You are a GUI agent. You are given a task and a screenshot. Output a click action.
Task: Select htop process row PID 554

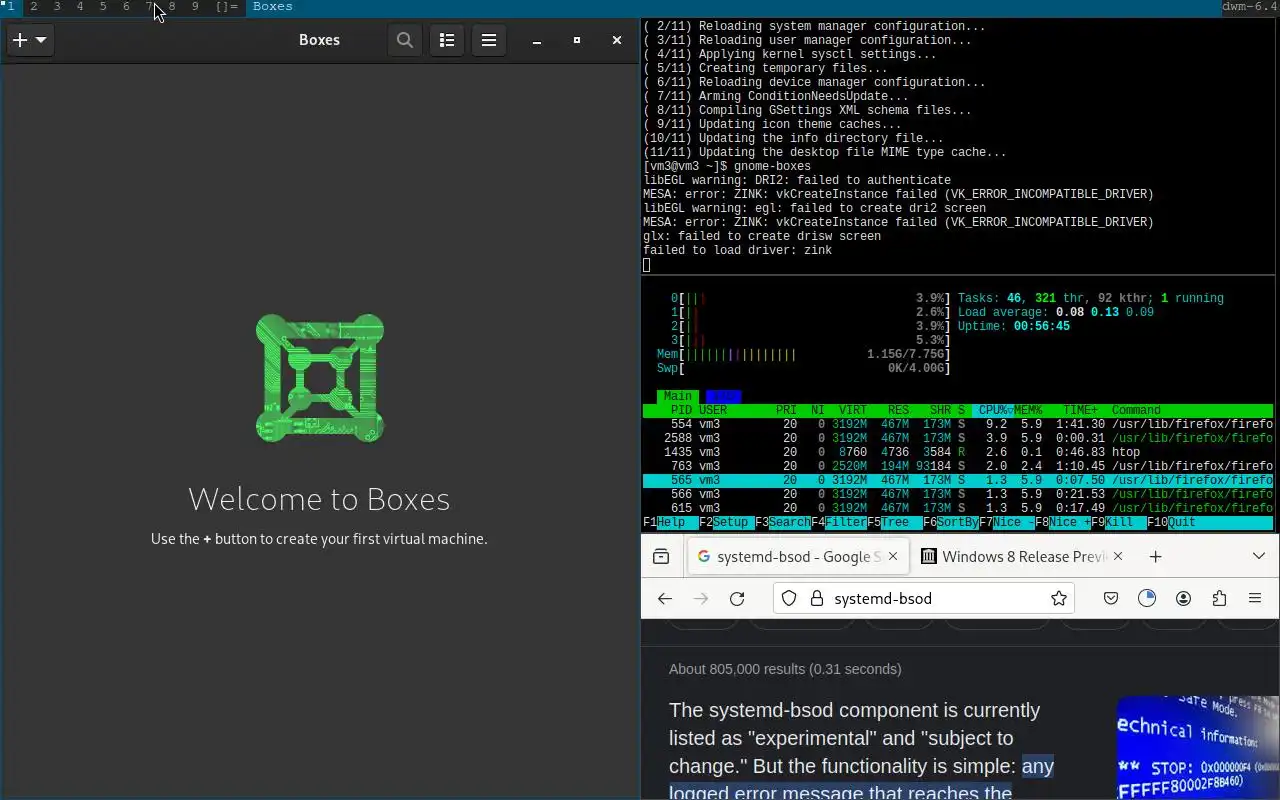click(958, 424)
